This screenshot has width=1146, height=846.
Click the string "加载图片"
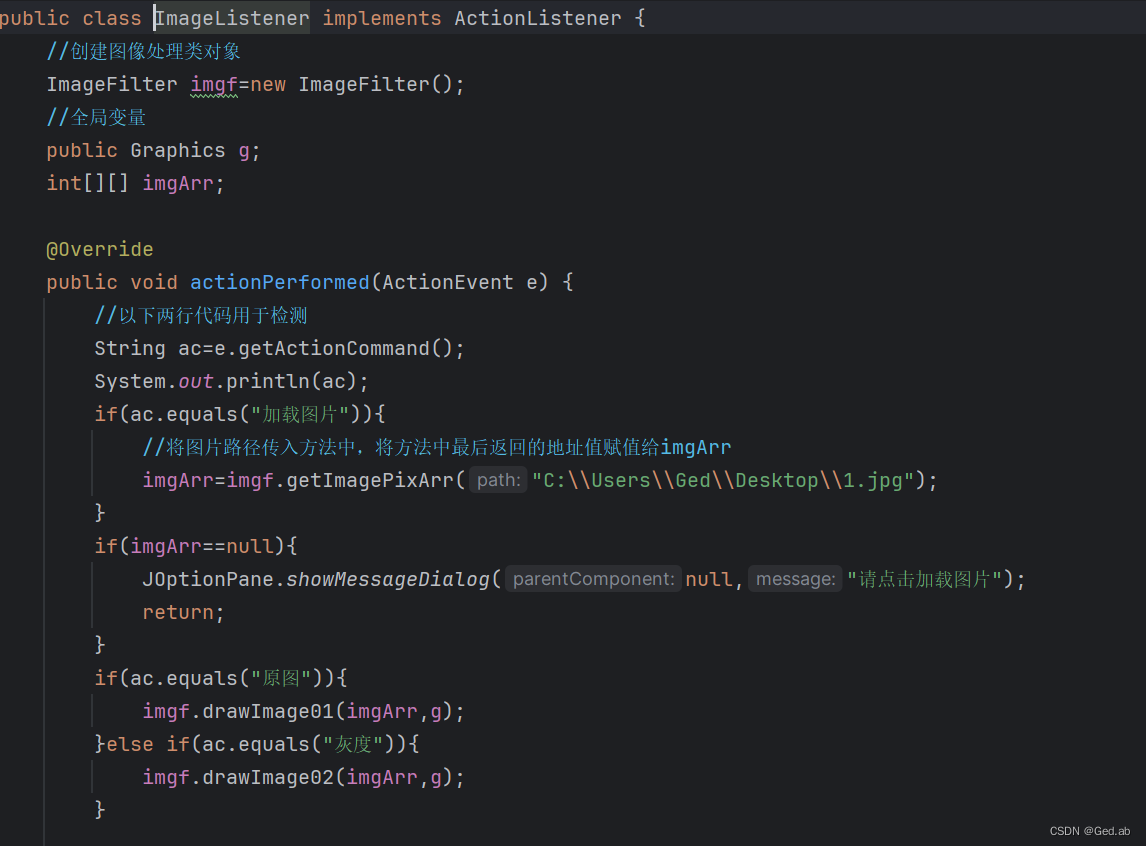pos(300,414)
